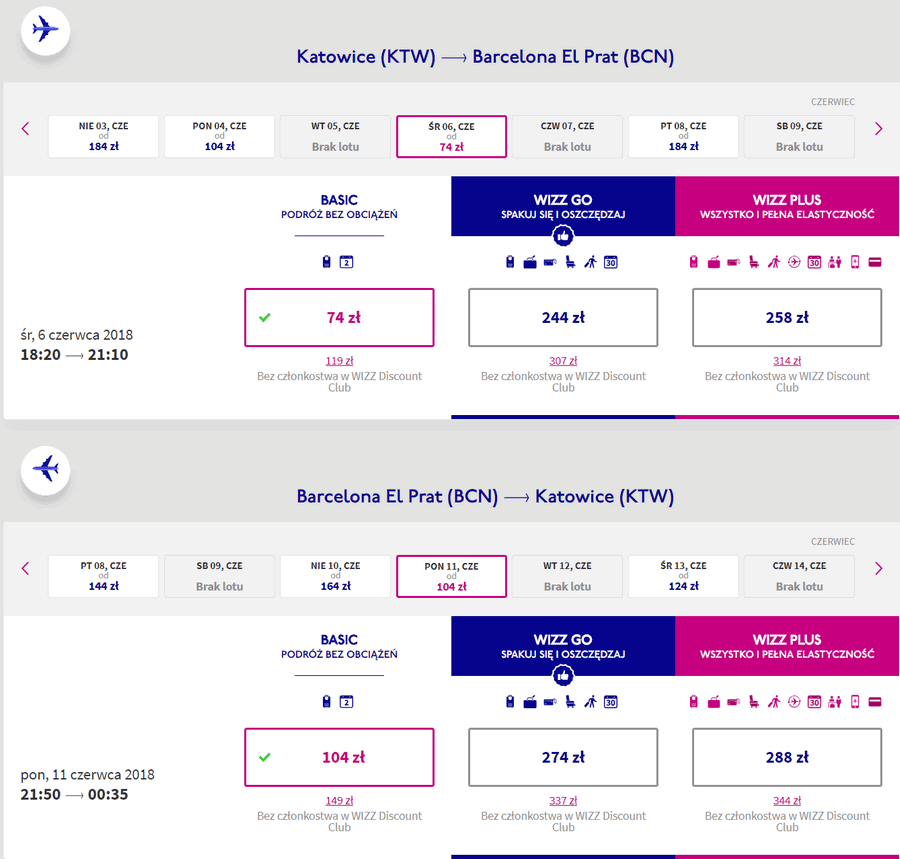The height and width of the screenshot is (859, 900).
Task: Select the 74 zł BASIC outbound fare
Action: 339,317
